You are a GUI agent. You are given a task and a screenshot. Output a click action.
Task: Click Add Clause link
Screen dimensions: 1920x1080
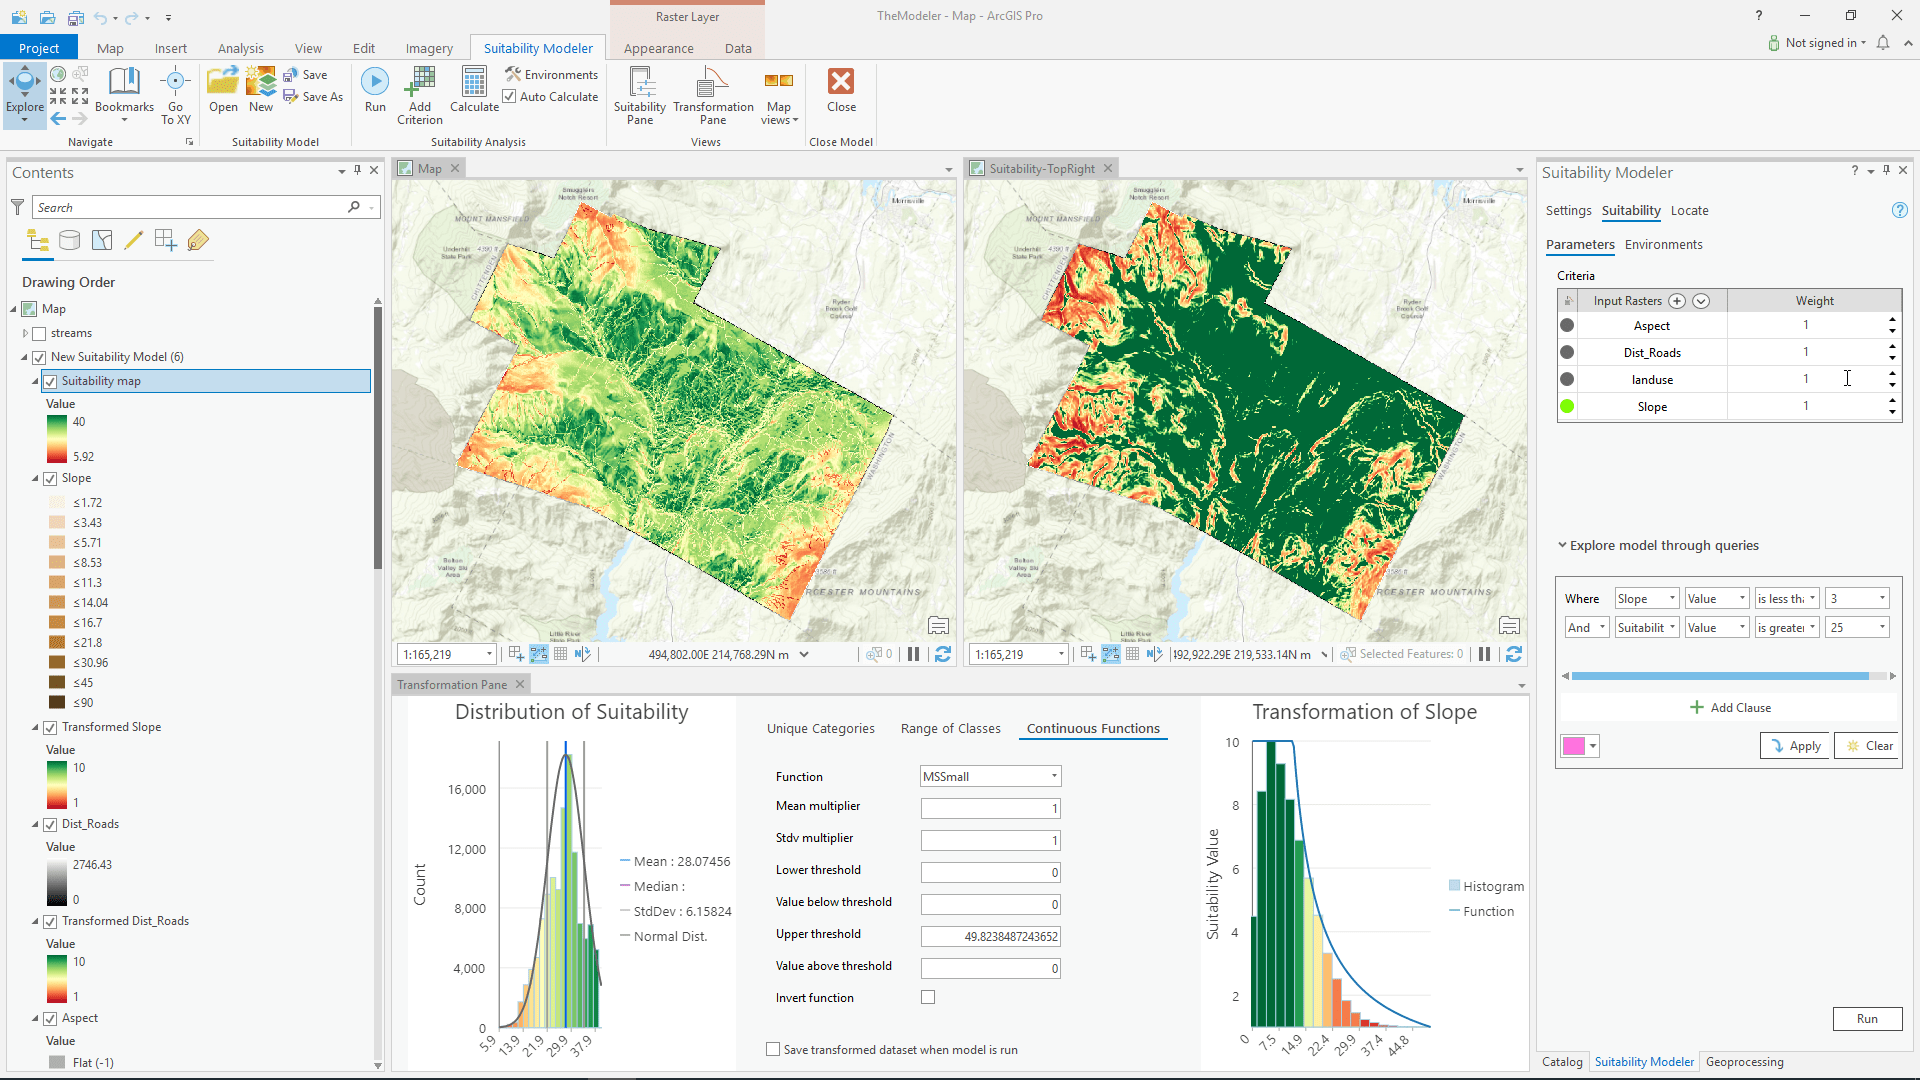[1730, 708]
